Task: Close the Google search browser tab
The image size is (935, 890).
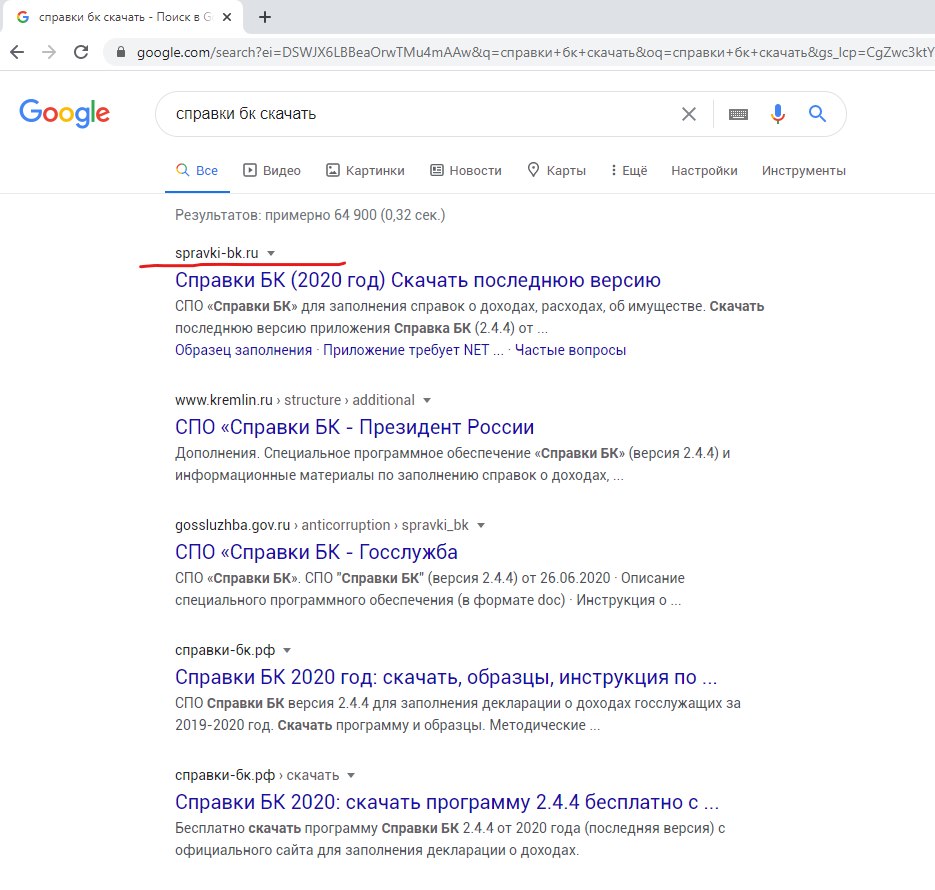Action: click(227, 17)
